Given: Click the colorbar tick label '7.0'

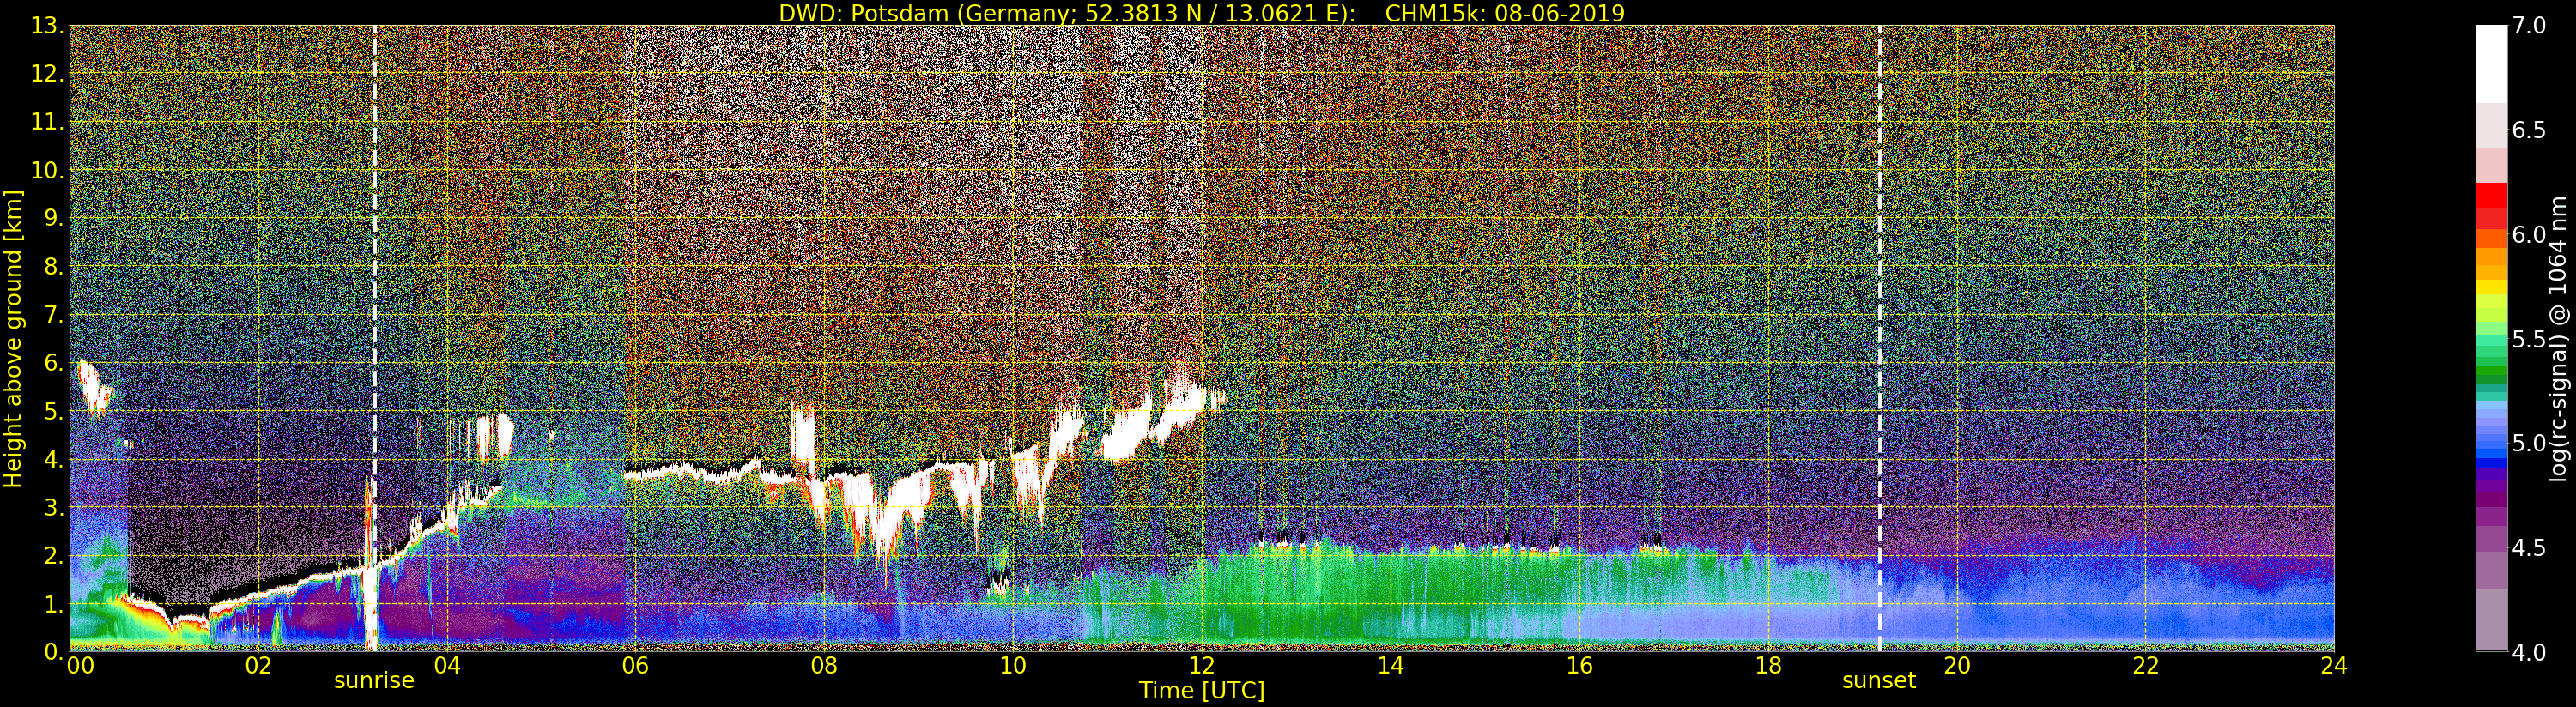Looking at the screenshot, I should [x=2529, y=26].
